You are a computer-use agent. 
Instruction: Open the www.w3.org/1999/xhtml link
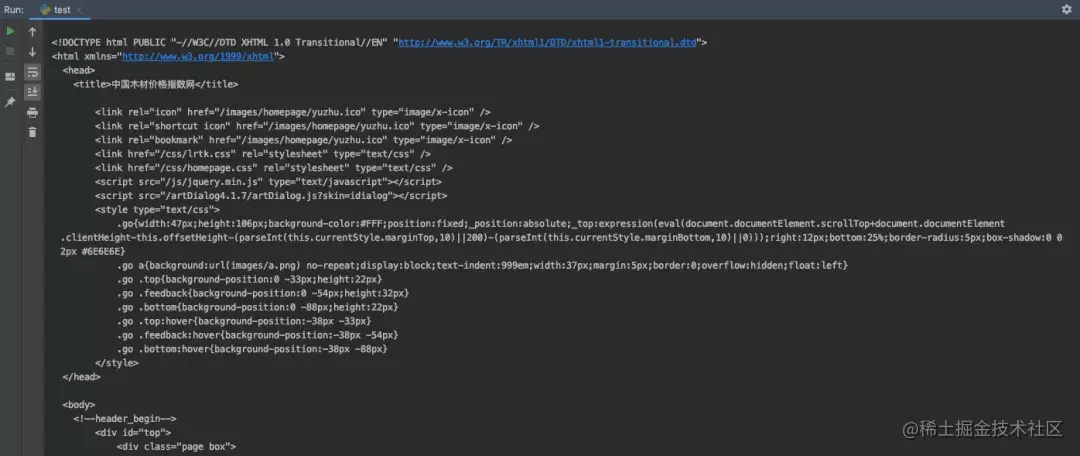tap(198, 56)
